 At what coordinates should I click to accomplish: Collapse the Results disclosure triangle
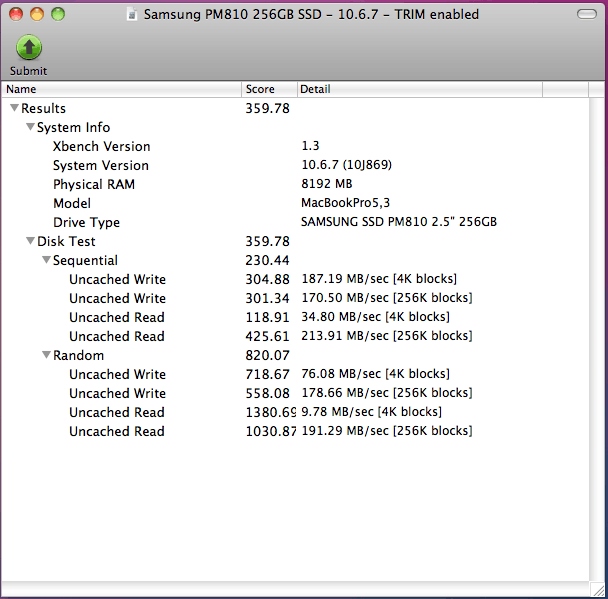[x=14, y=108]
